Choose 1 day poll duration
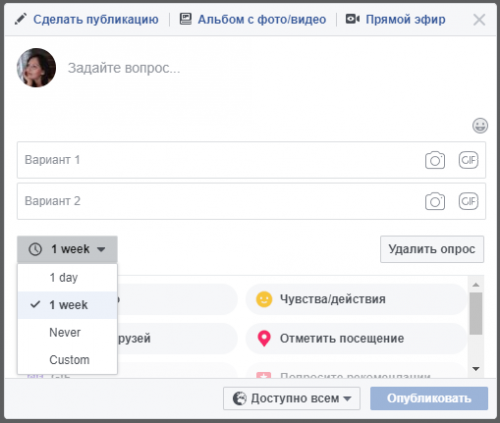 [67, 277]
